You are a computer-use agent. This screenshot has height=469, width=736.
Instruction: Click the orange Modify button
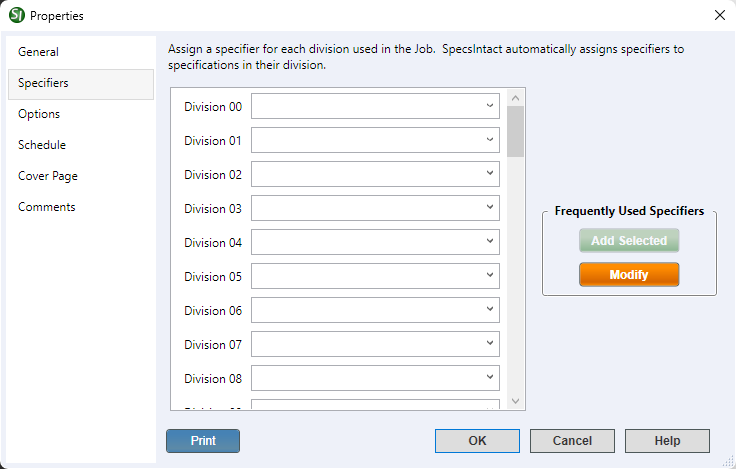tap(629, 275)
